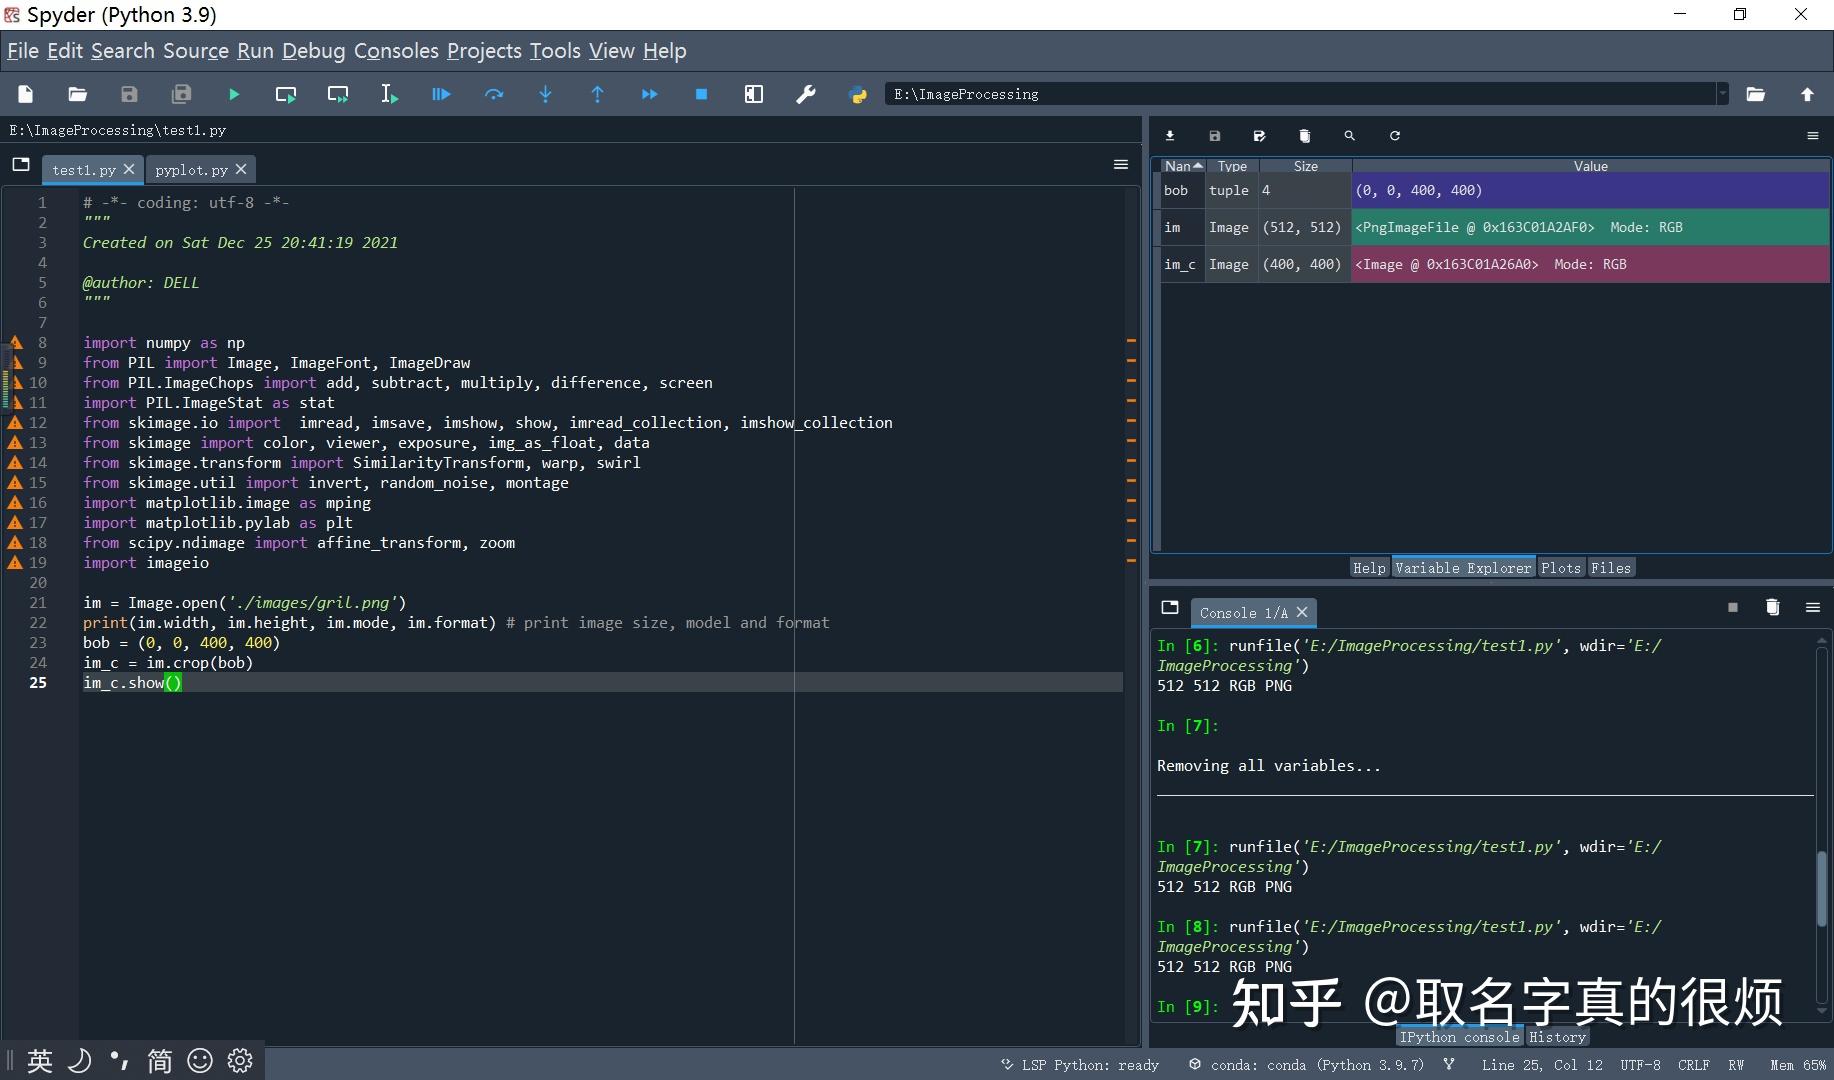Click conda environment status bar entry
This screenshot has height=1080, width=1834.
point(1306,1065)
